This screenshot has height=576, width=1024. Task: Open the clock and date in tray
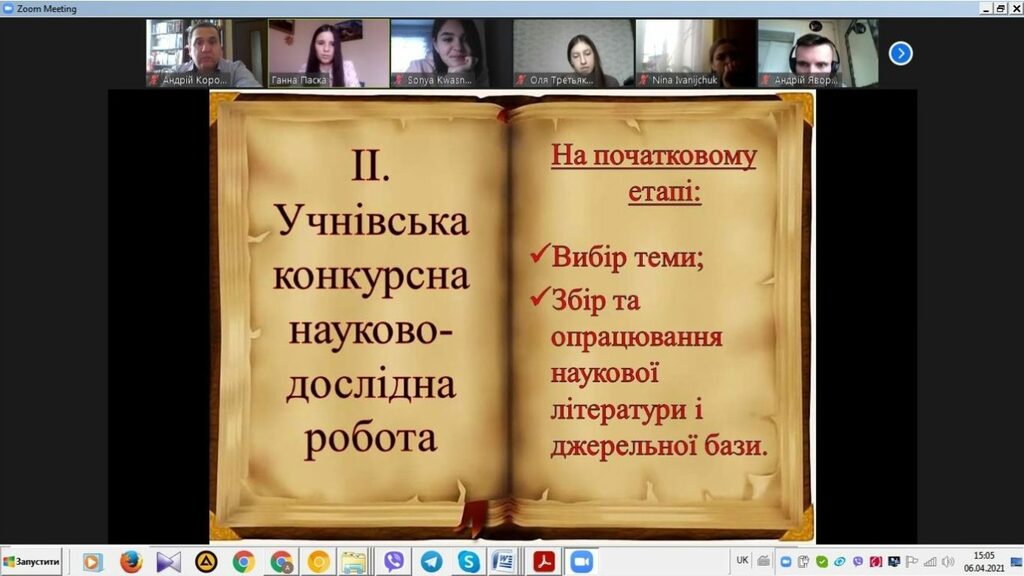[x=986, y=562]
